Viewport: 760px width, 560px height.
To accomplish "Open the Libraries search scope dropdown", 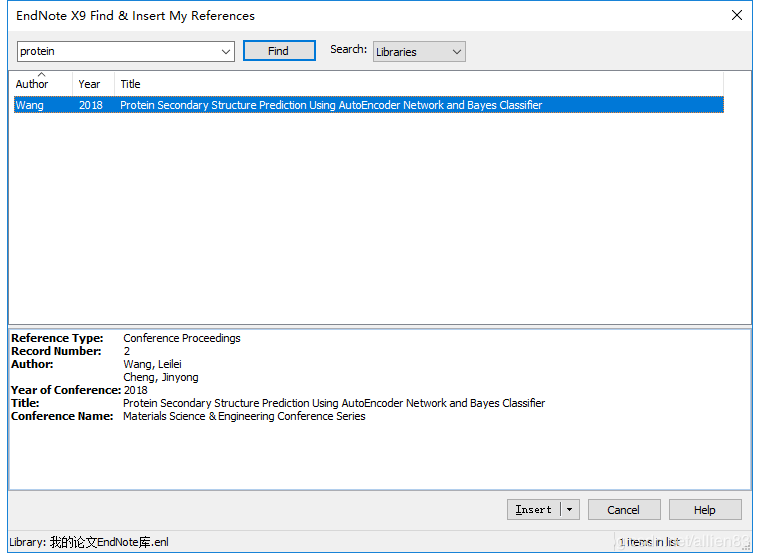I will (x=419, y=52).
